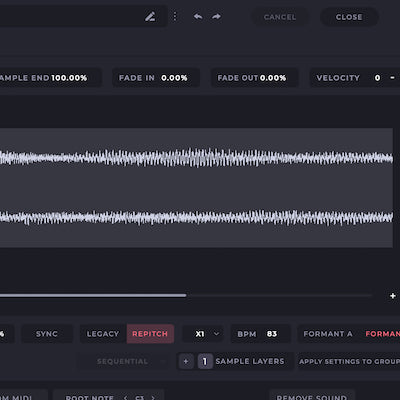The image size is (400, 400).
Task: Open the three-dot options menu
Action: pos(175,16)
